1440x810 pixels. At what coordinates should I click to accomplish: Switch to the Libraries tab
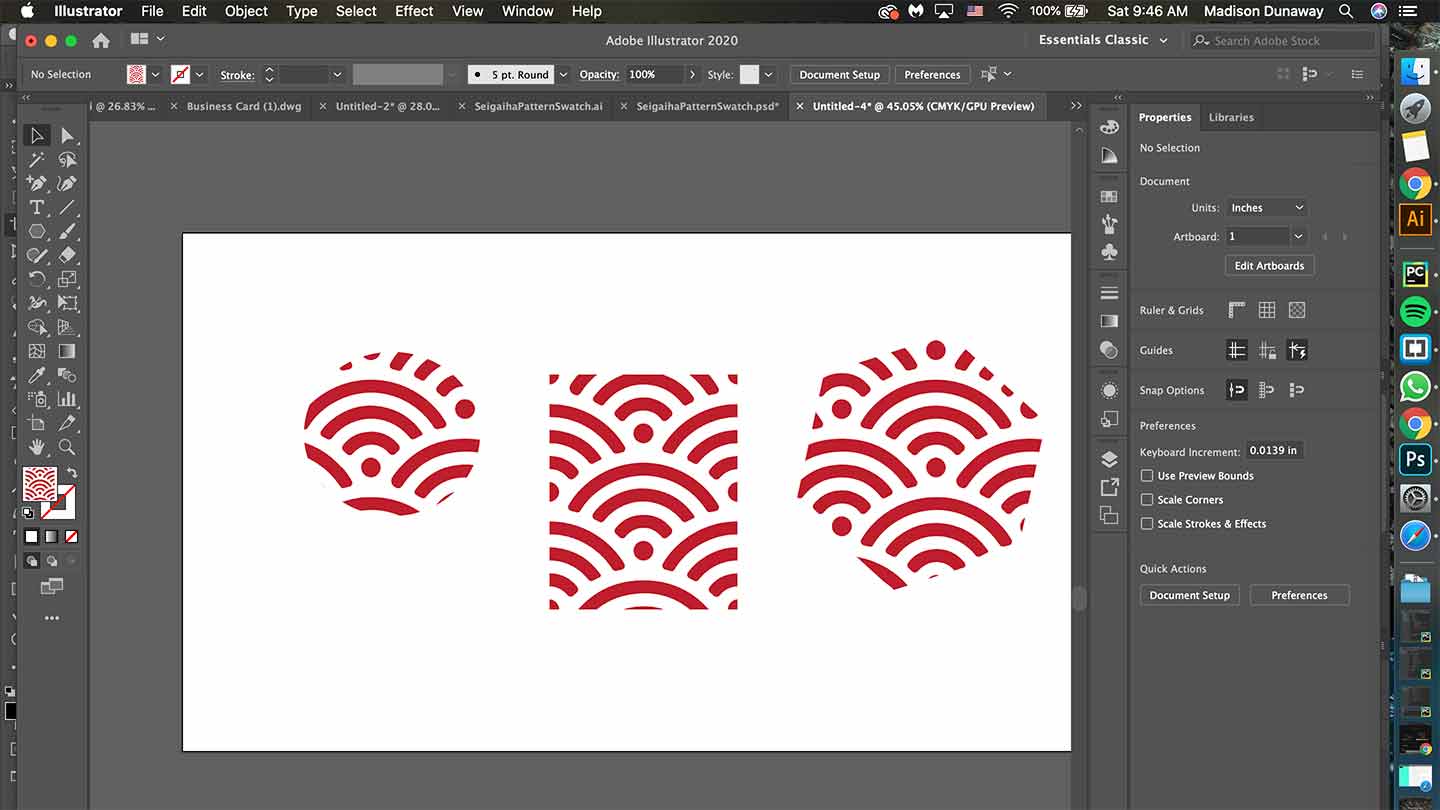pyautogui.click(x=1231, y=117)
